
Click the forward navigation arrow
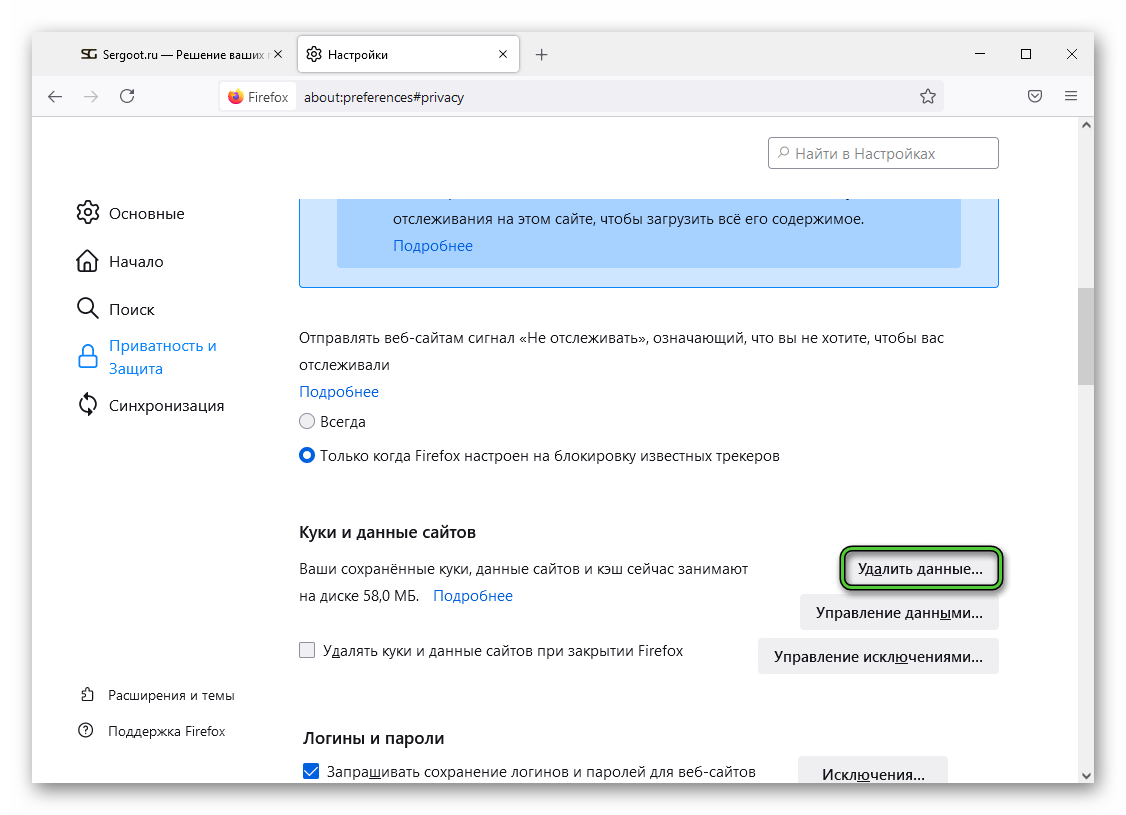[90, 97]
